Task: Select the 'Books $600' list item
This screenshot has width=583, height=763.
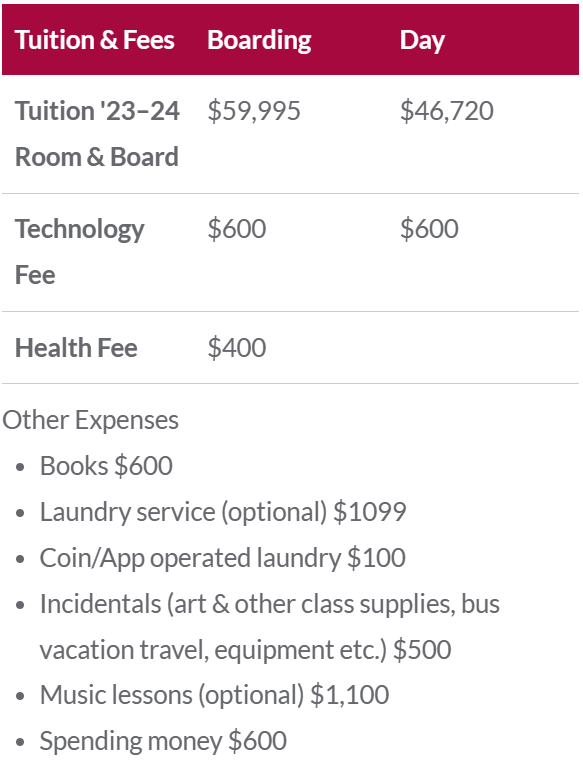Action: point(106,466)
